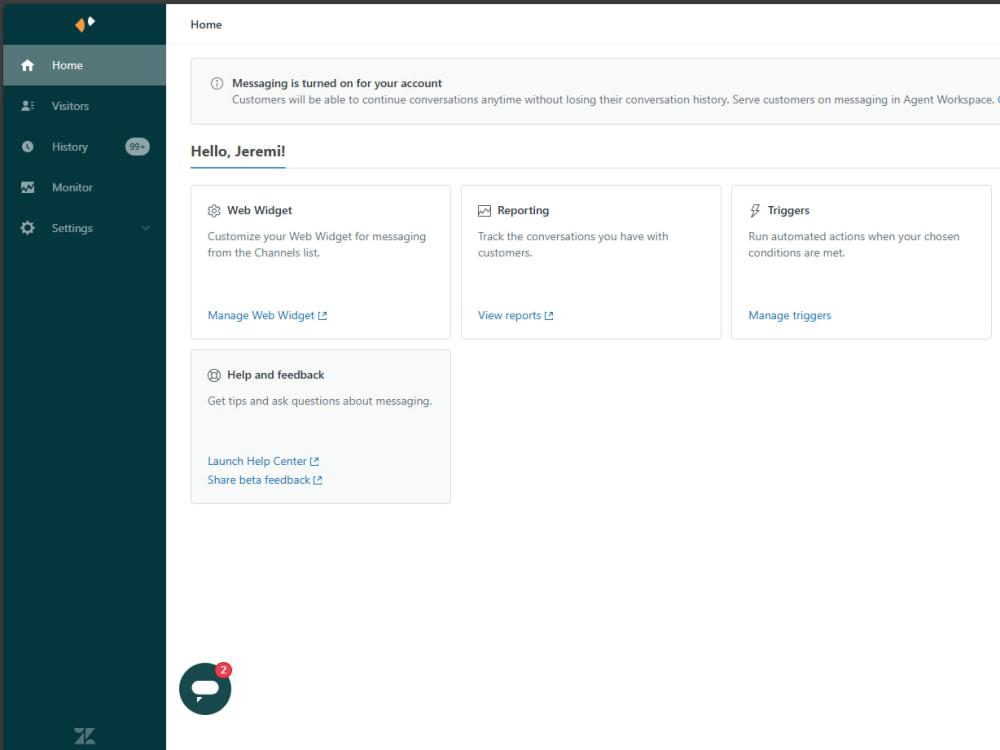Click external link icon beside Manage Web Widget
The image size is (1000, 750).
323,316
